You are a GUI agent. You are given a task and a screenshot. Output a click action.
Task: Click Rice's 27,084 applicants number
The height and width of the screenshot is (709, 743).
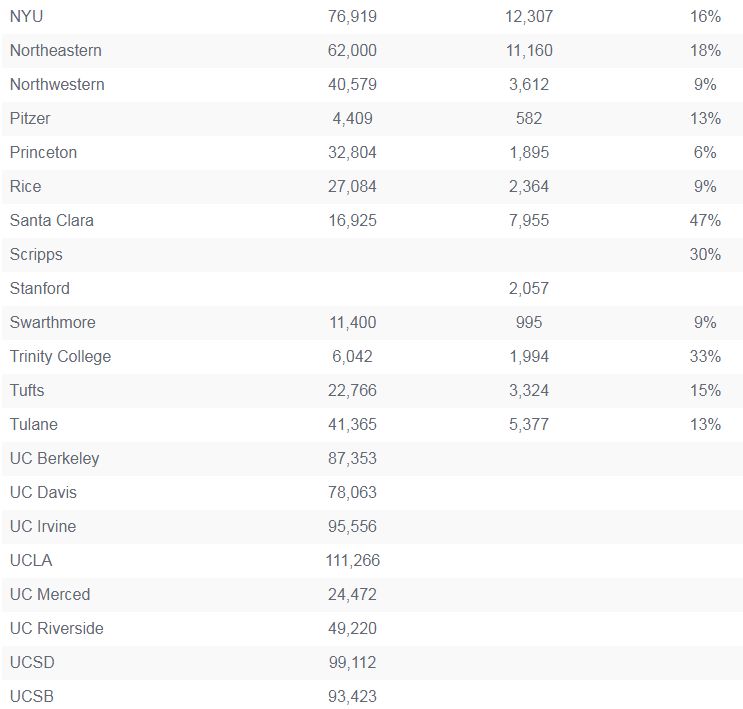coord(352,186)
